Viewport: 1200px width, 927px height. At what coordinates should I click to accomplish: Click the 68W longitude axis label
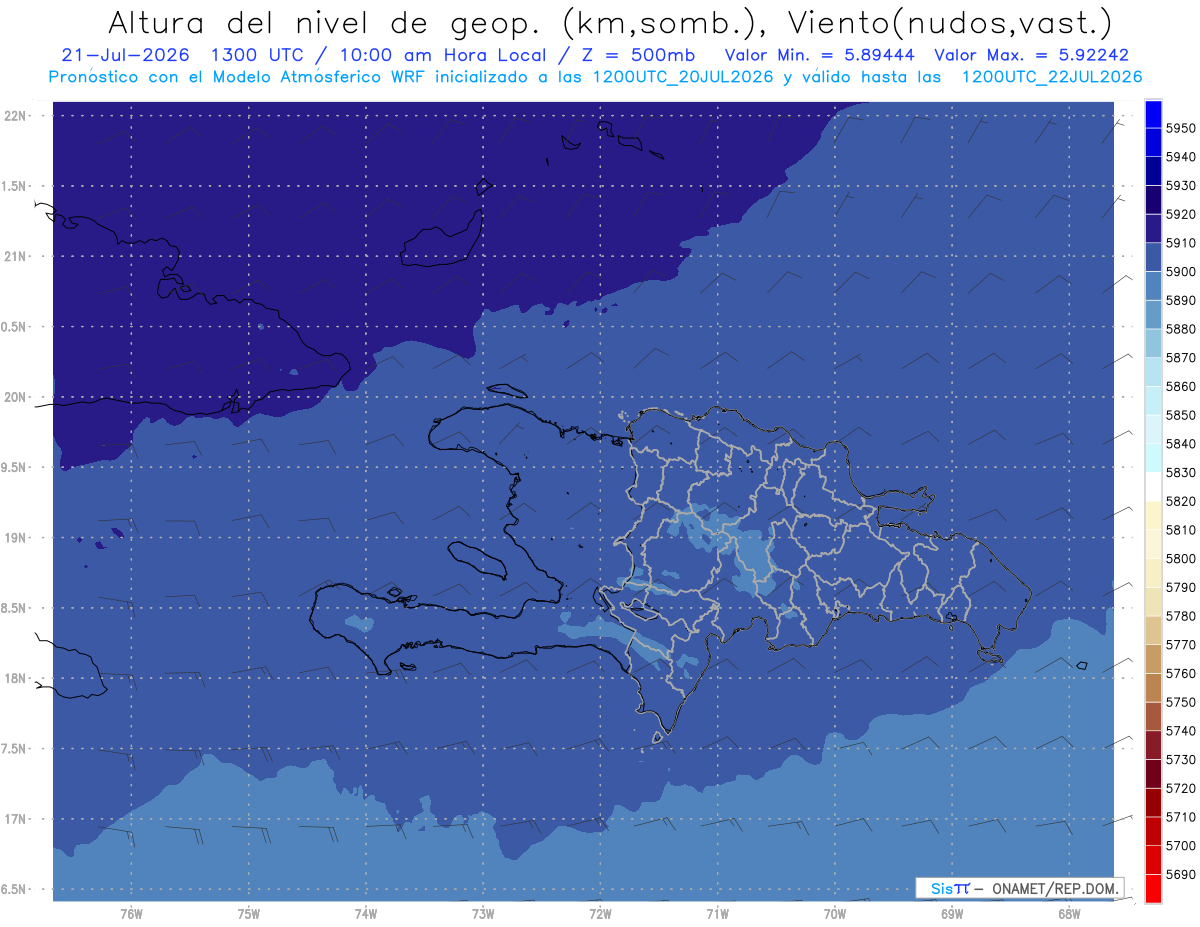1068,913
